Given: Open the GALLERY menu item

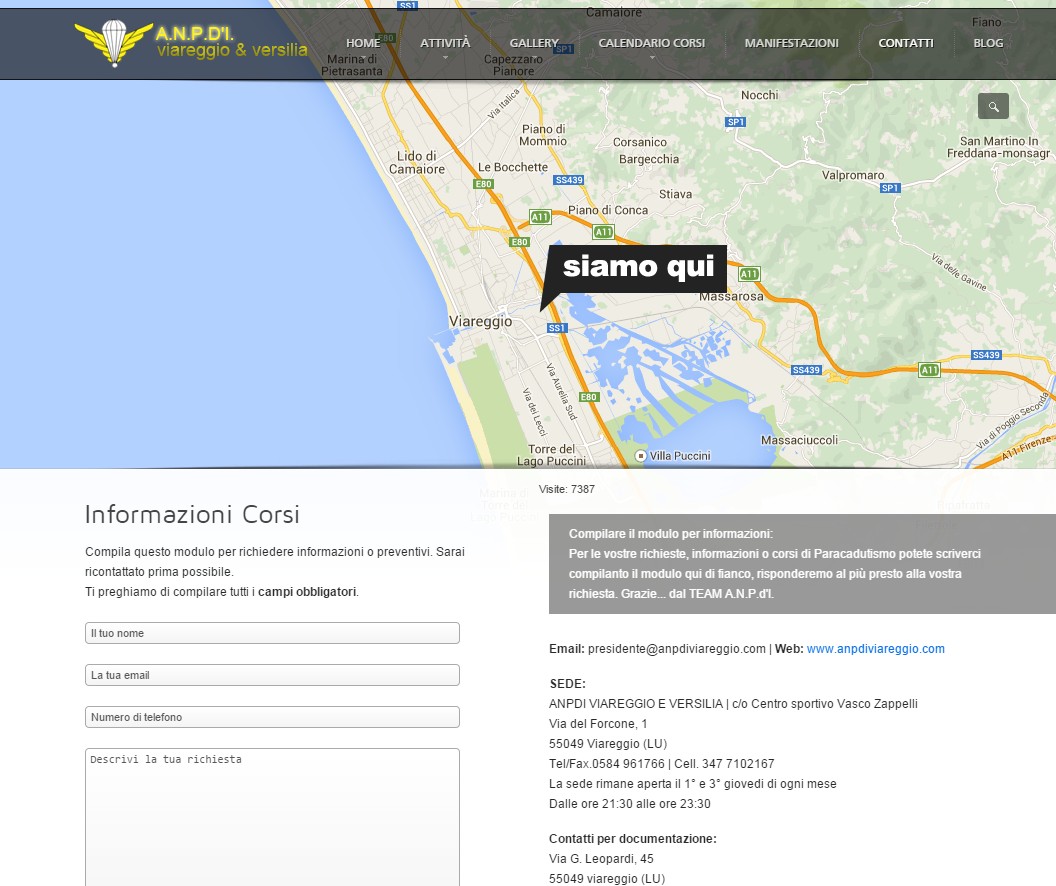Looking at the screenshot, I should coord(534,43).
